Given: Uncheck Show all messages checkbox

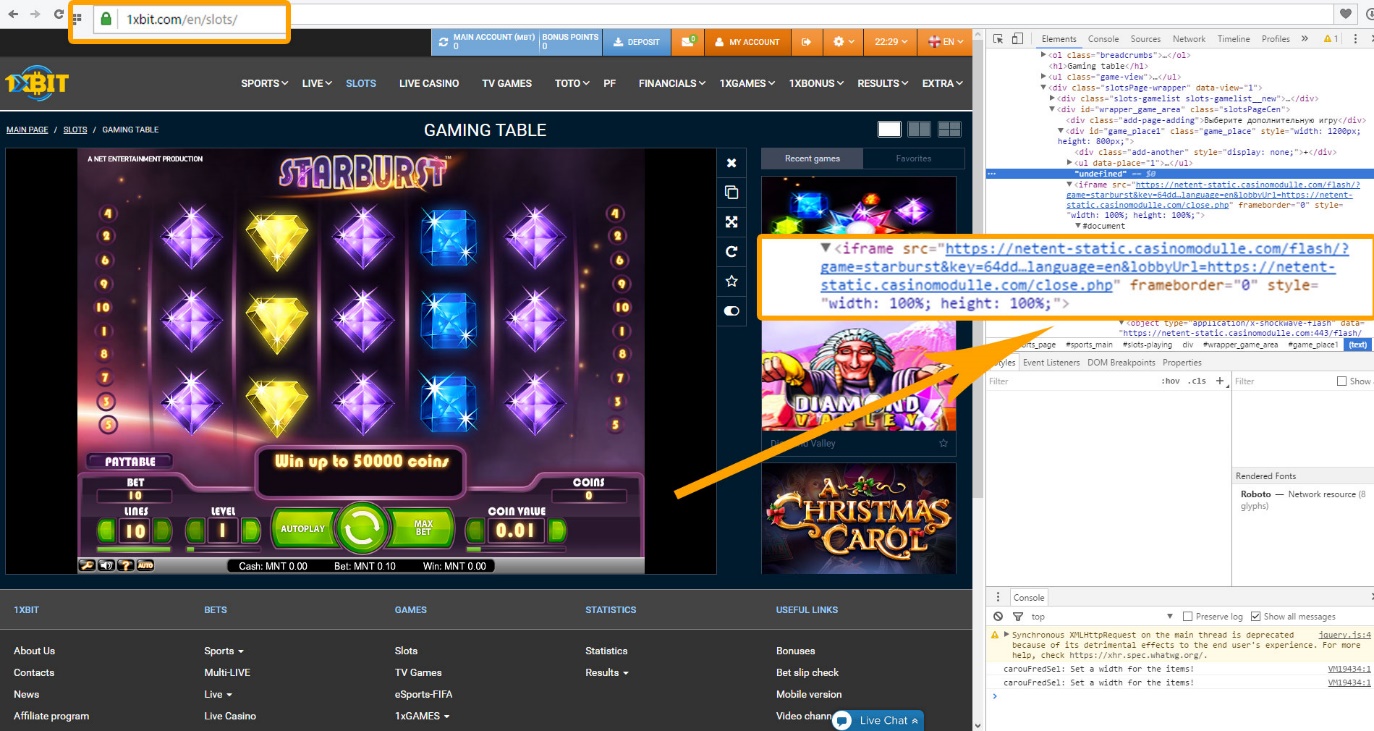Looking at the screenshot, I should pyautogui.click(x=1256, y=617).
